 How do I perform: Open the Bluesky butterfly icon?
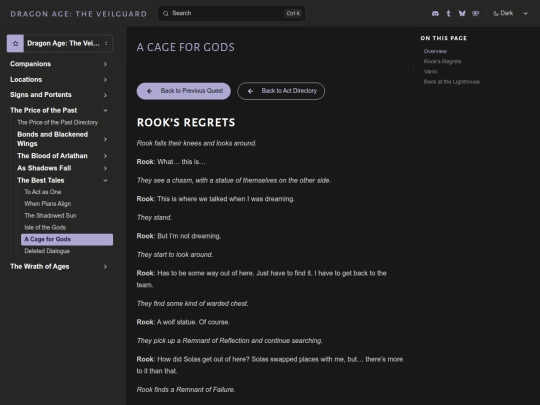click(x=462, y=13)
